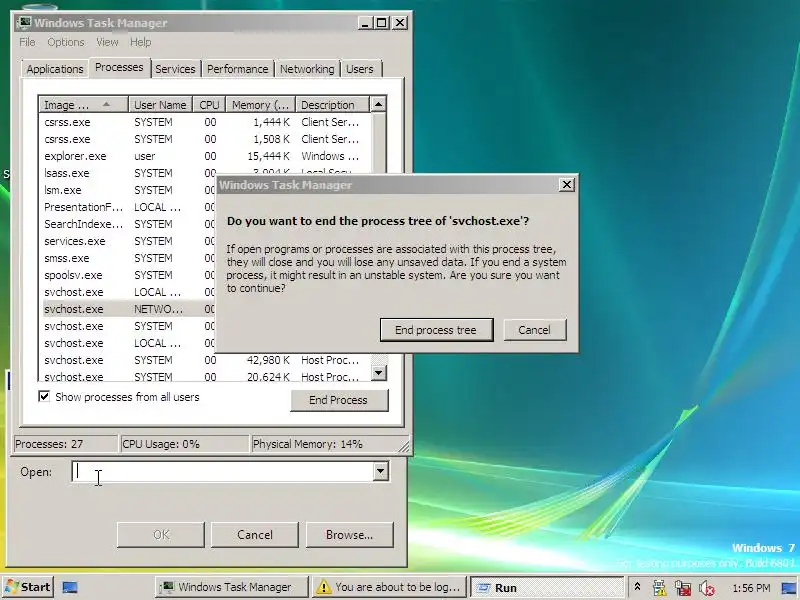Open the File menu in Task Manager

pos(27,42)
